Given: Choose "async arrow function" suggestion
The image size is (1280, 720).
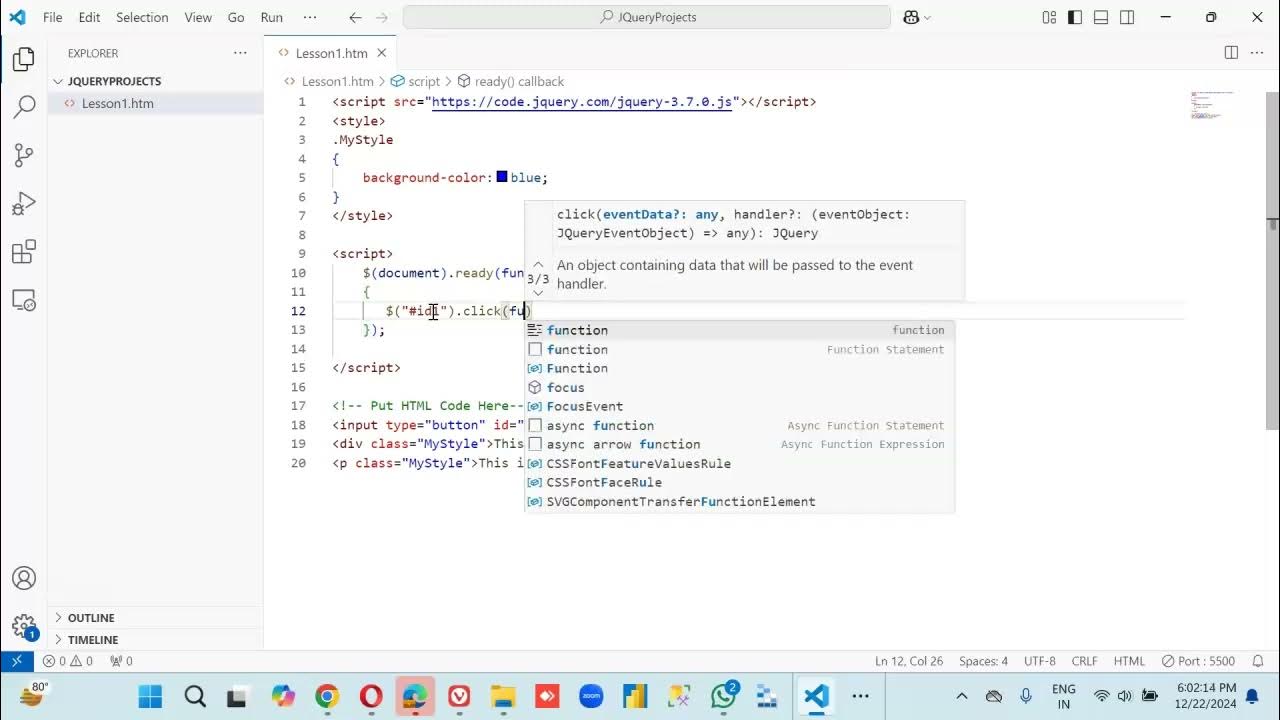Looking at the screenshot, I should pos(740,444).
